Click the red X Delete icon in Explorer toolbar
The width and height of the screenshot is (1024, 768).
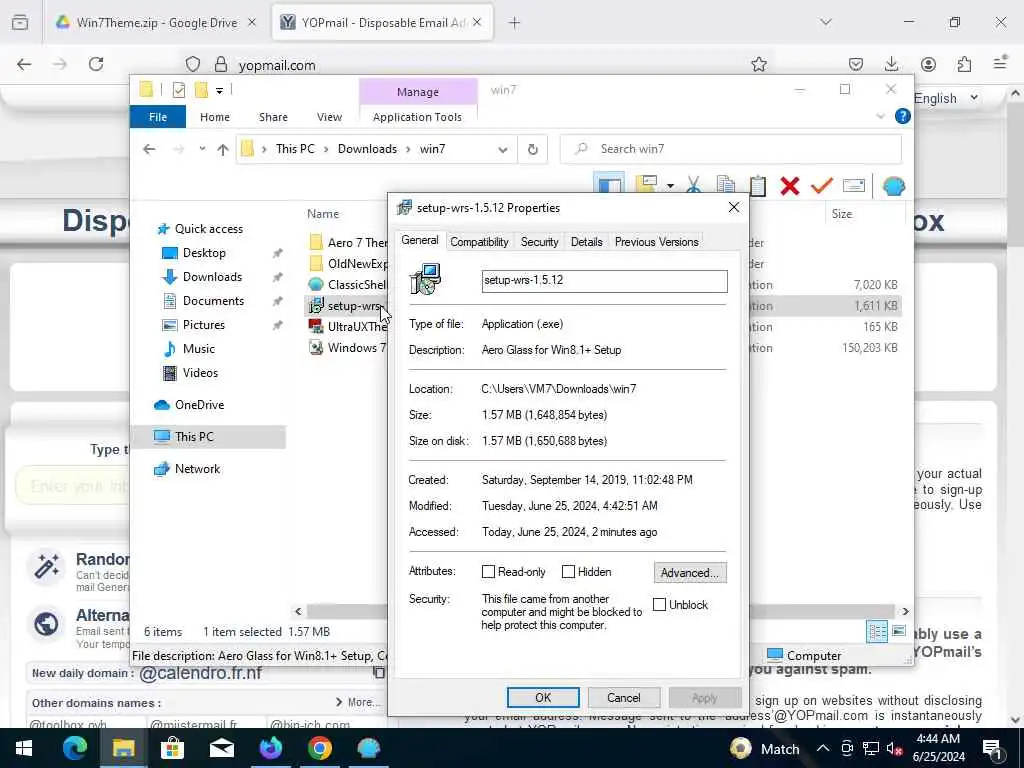[x=790, y=185]
